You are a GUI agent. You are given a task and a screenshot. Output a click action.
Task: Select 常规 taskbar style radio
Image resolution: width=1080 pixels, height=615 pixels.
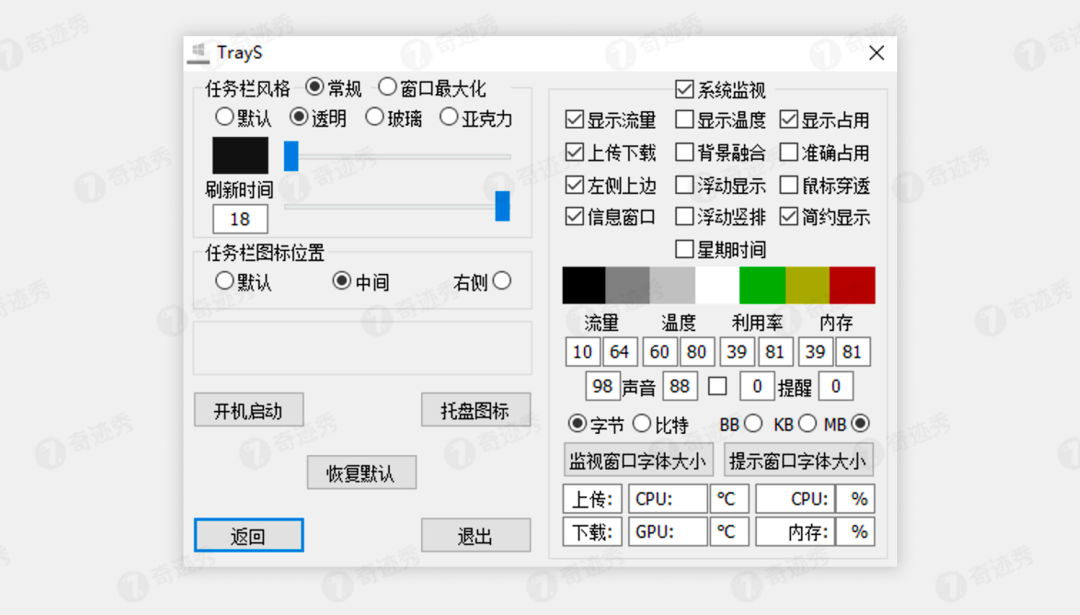(x=314, y=87)
